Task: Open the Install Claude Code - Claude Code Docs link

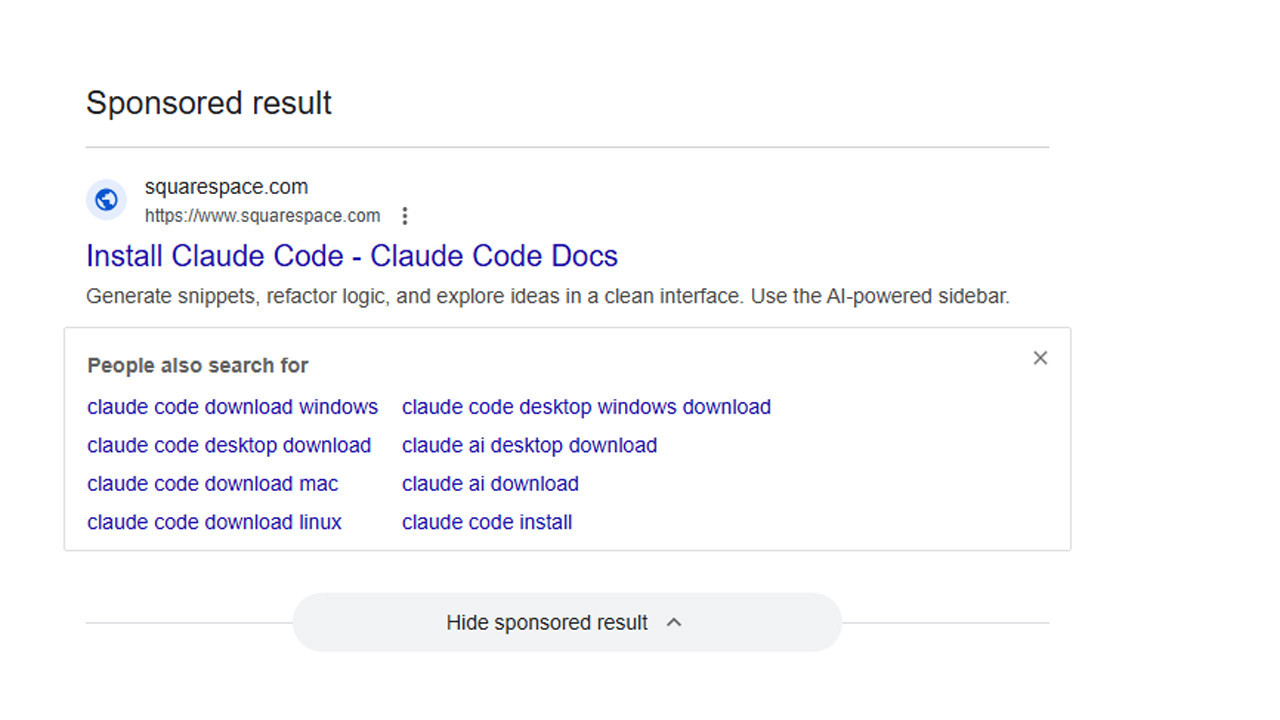Action: click(x=351, y=256)
